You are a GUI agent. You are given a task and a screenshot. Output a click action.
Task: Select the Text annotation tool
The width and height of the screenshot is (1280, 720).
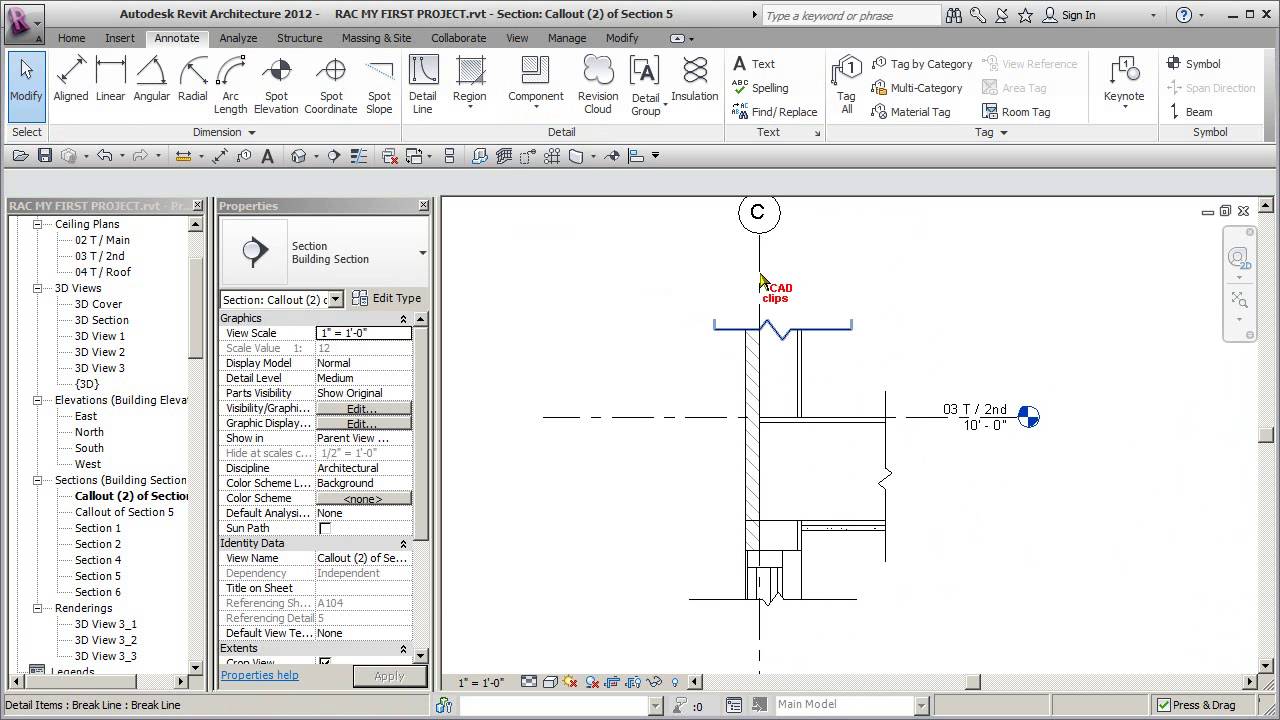coord(754,64)
